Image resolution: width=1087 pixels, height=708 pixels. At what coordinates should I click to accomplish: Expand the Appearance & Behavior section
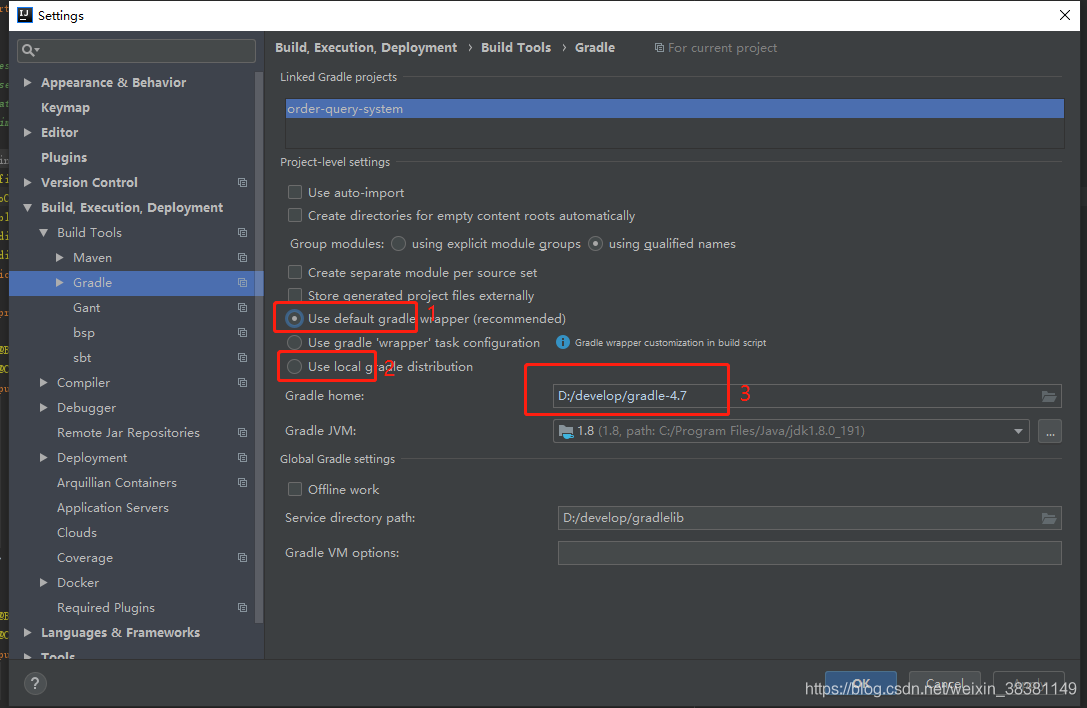pos(28,82)
